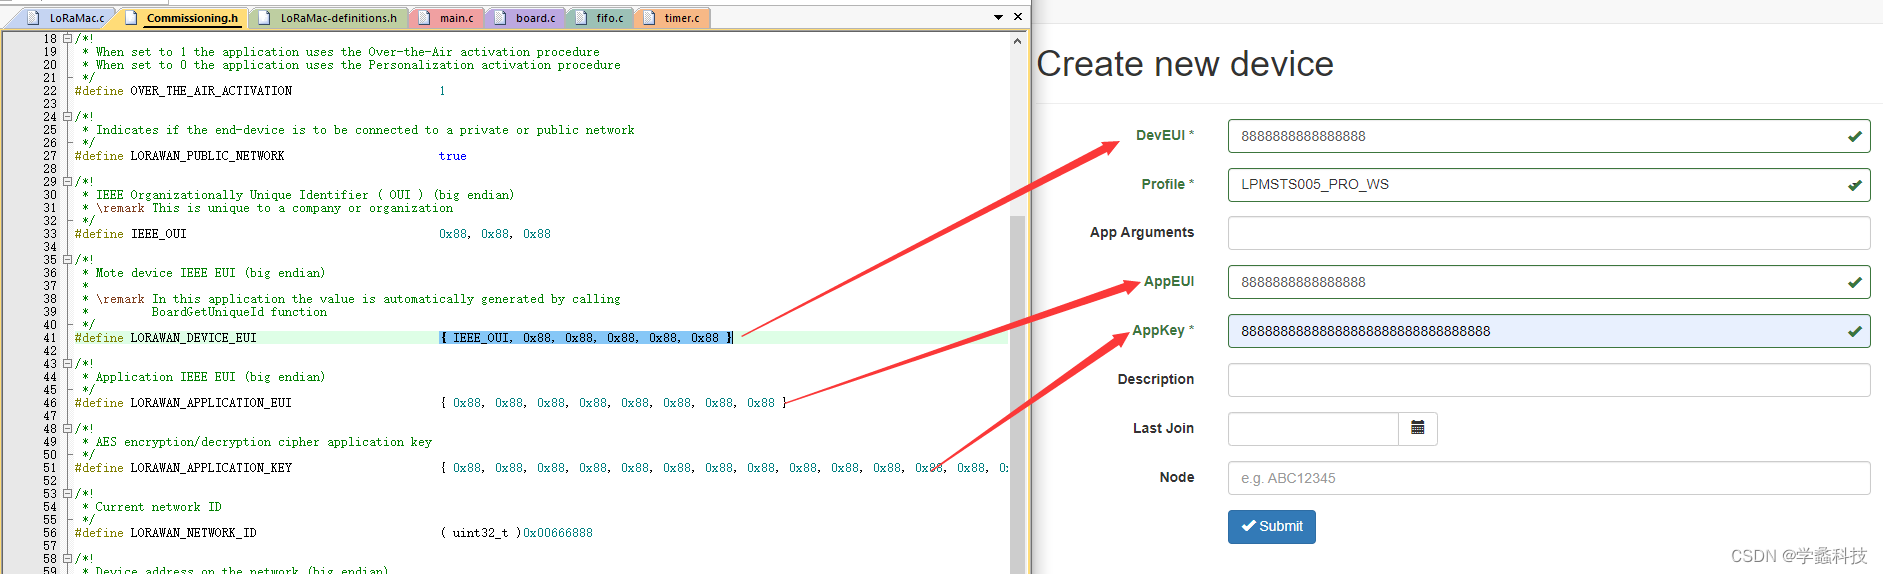Click the 'Create new device' heading
This screenshot has height=574, width=1883.
(x=1185, y=64)
